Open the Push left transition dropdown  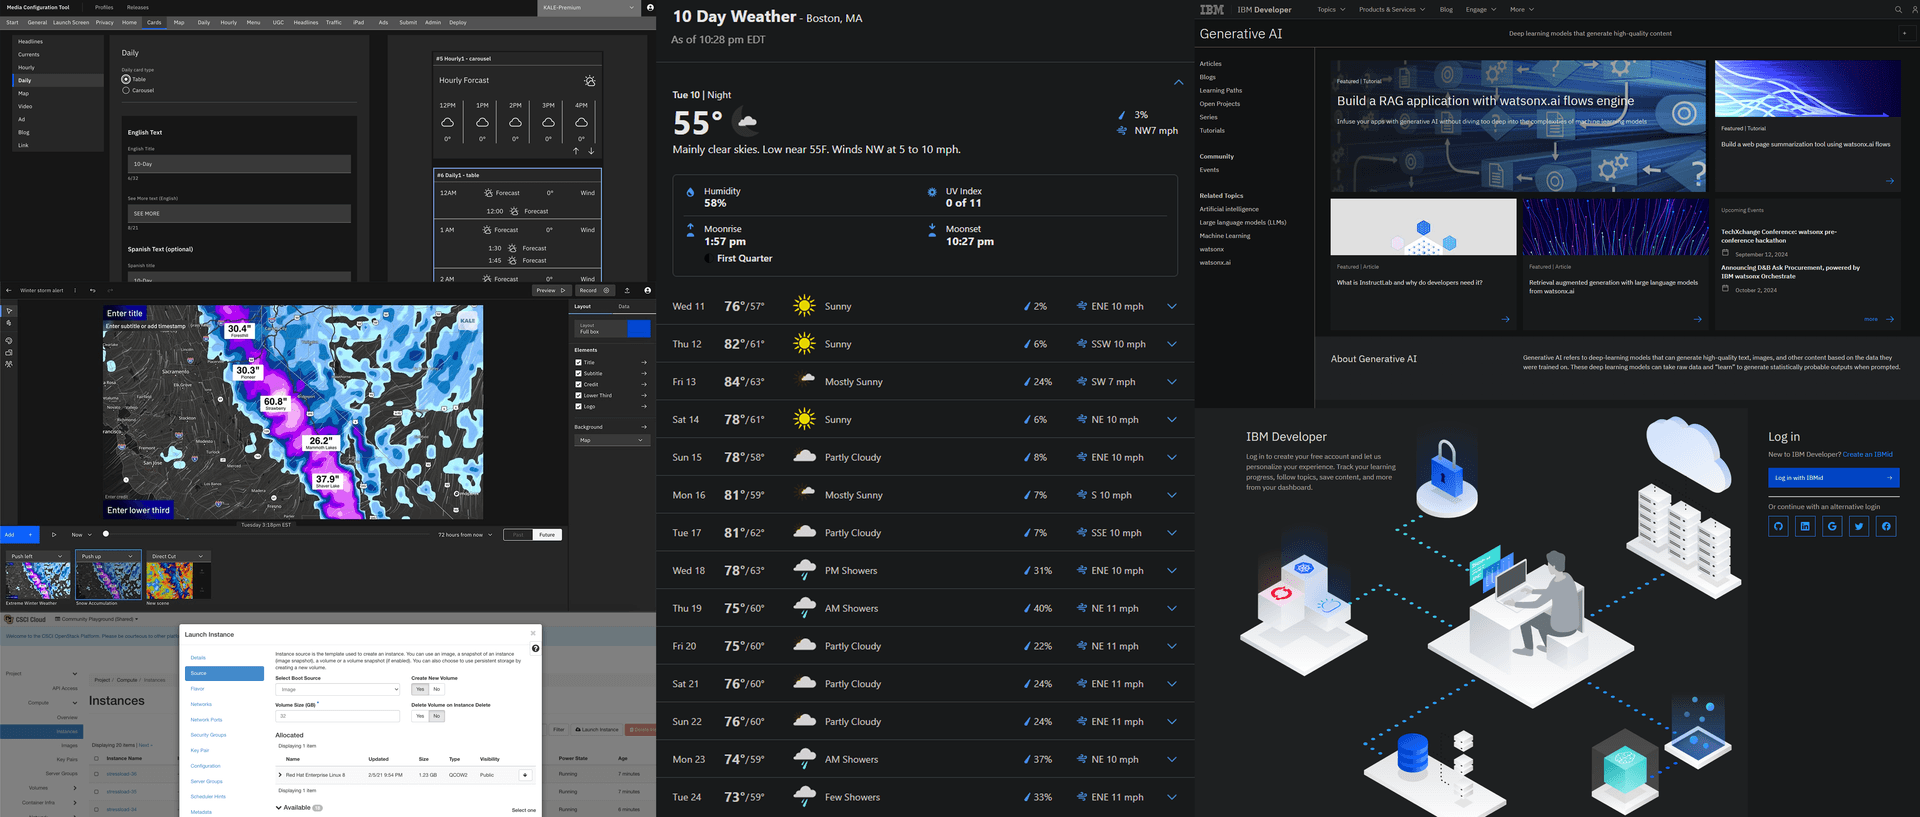point(39,556)
